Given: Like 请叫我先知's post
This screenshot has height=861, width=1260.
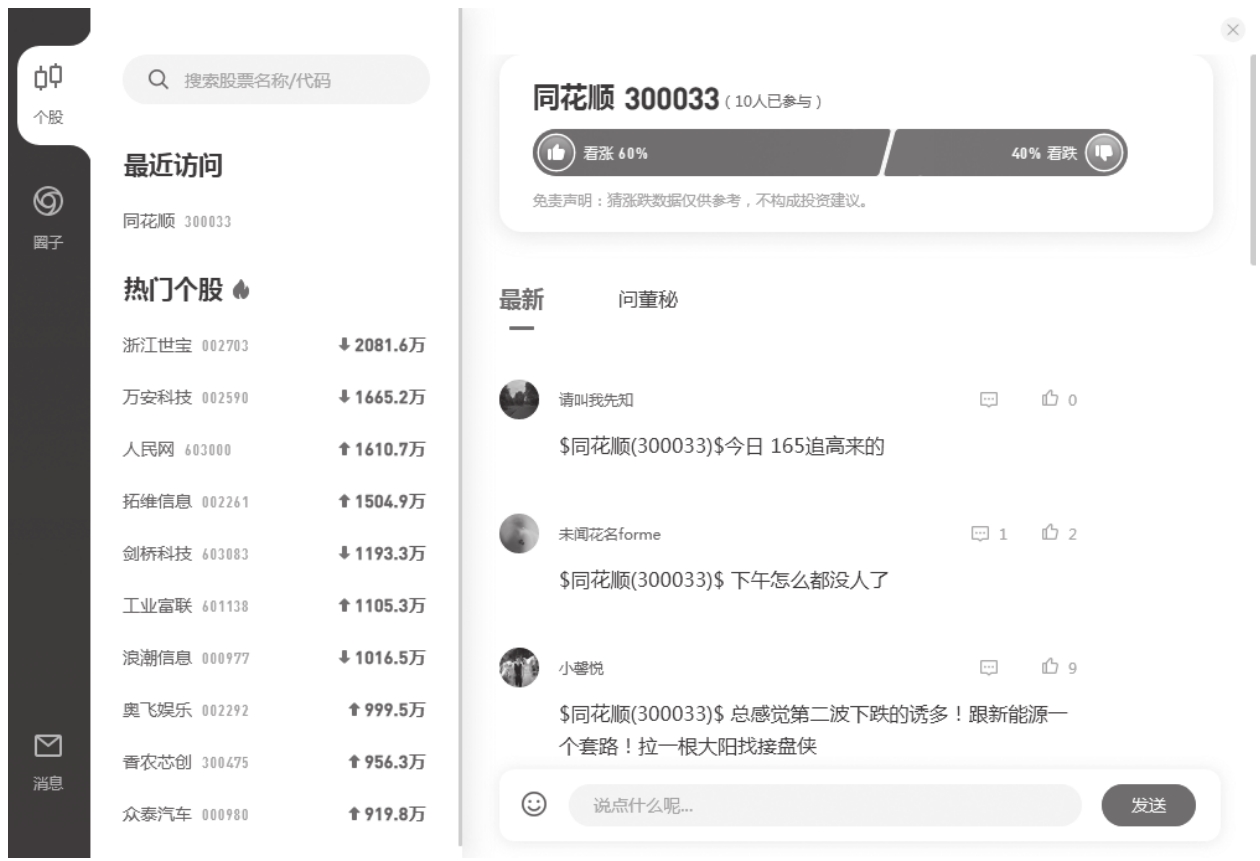Looking at the screenshot, I should [x=1059, y=399].
